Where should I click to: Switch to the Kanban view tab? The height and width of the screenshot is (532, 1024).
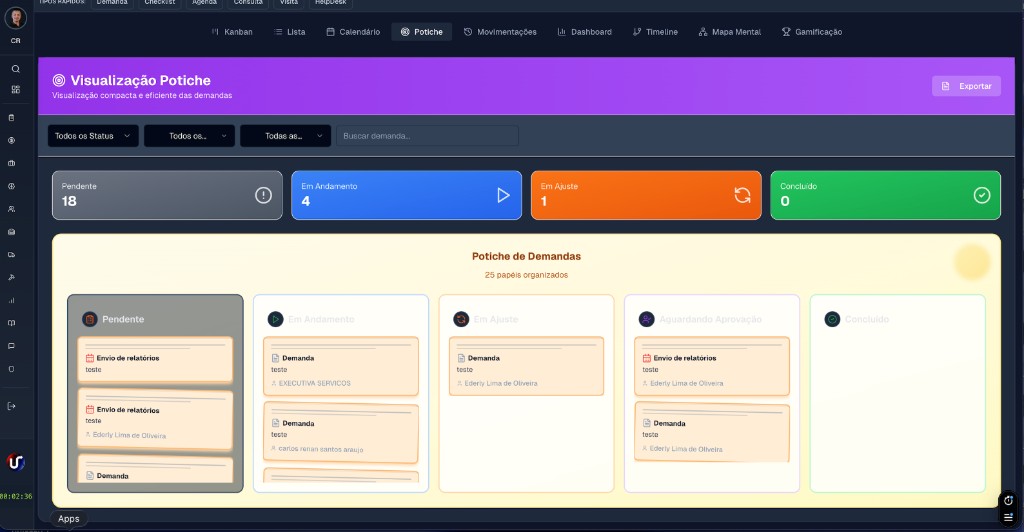232,32
